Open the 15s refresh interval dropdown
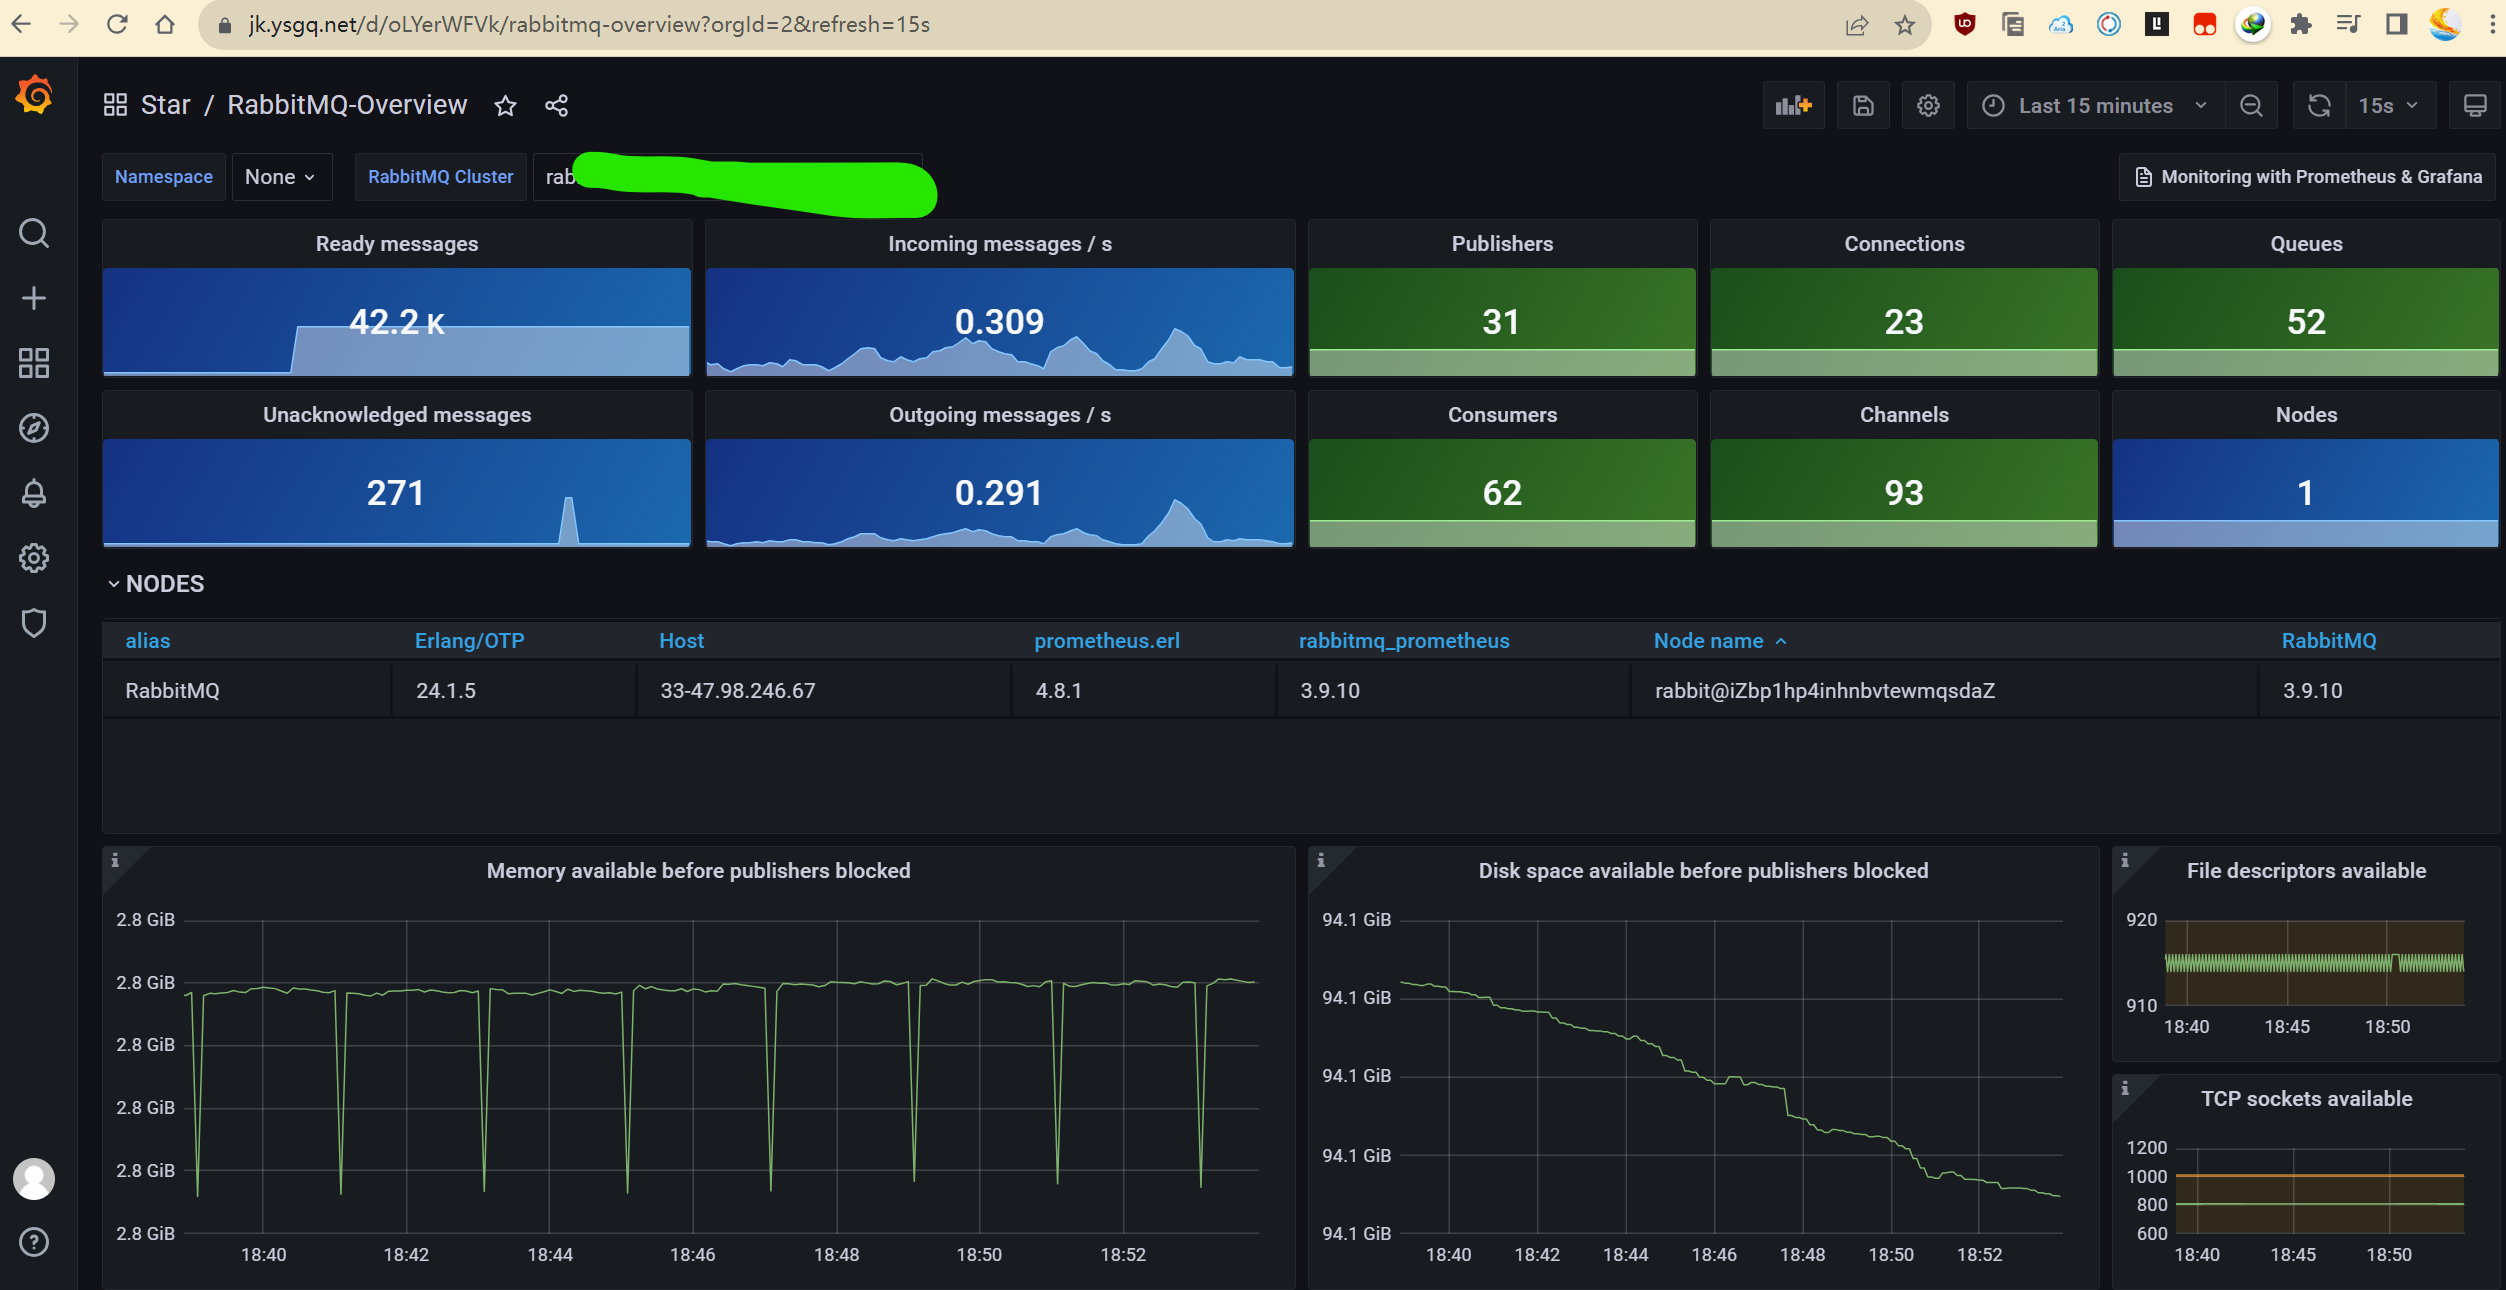2506x1290 pixels. (x=2389, y=106)
